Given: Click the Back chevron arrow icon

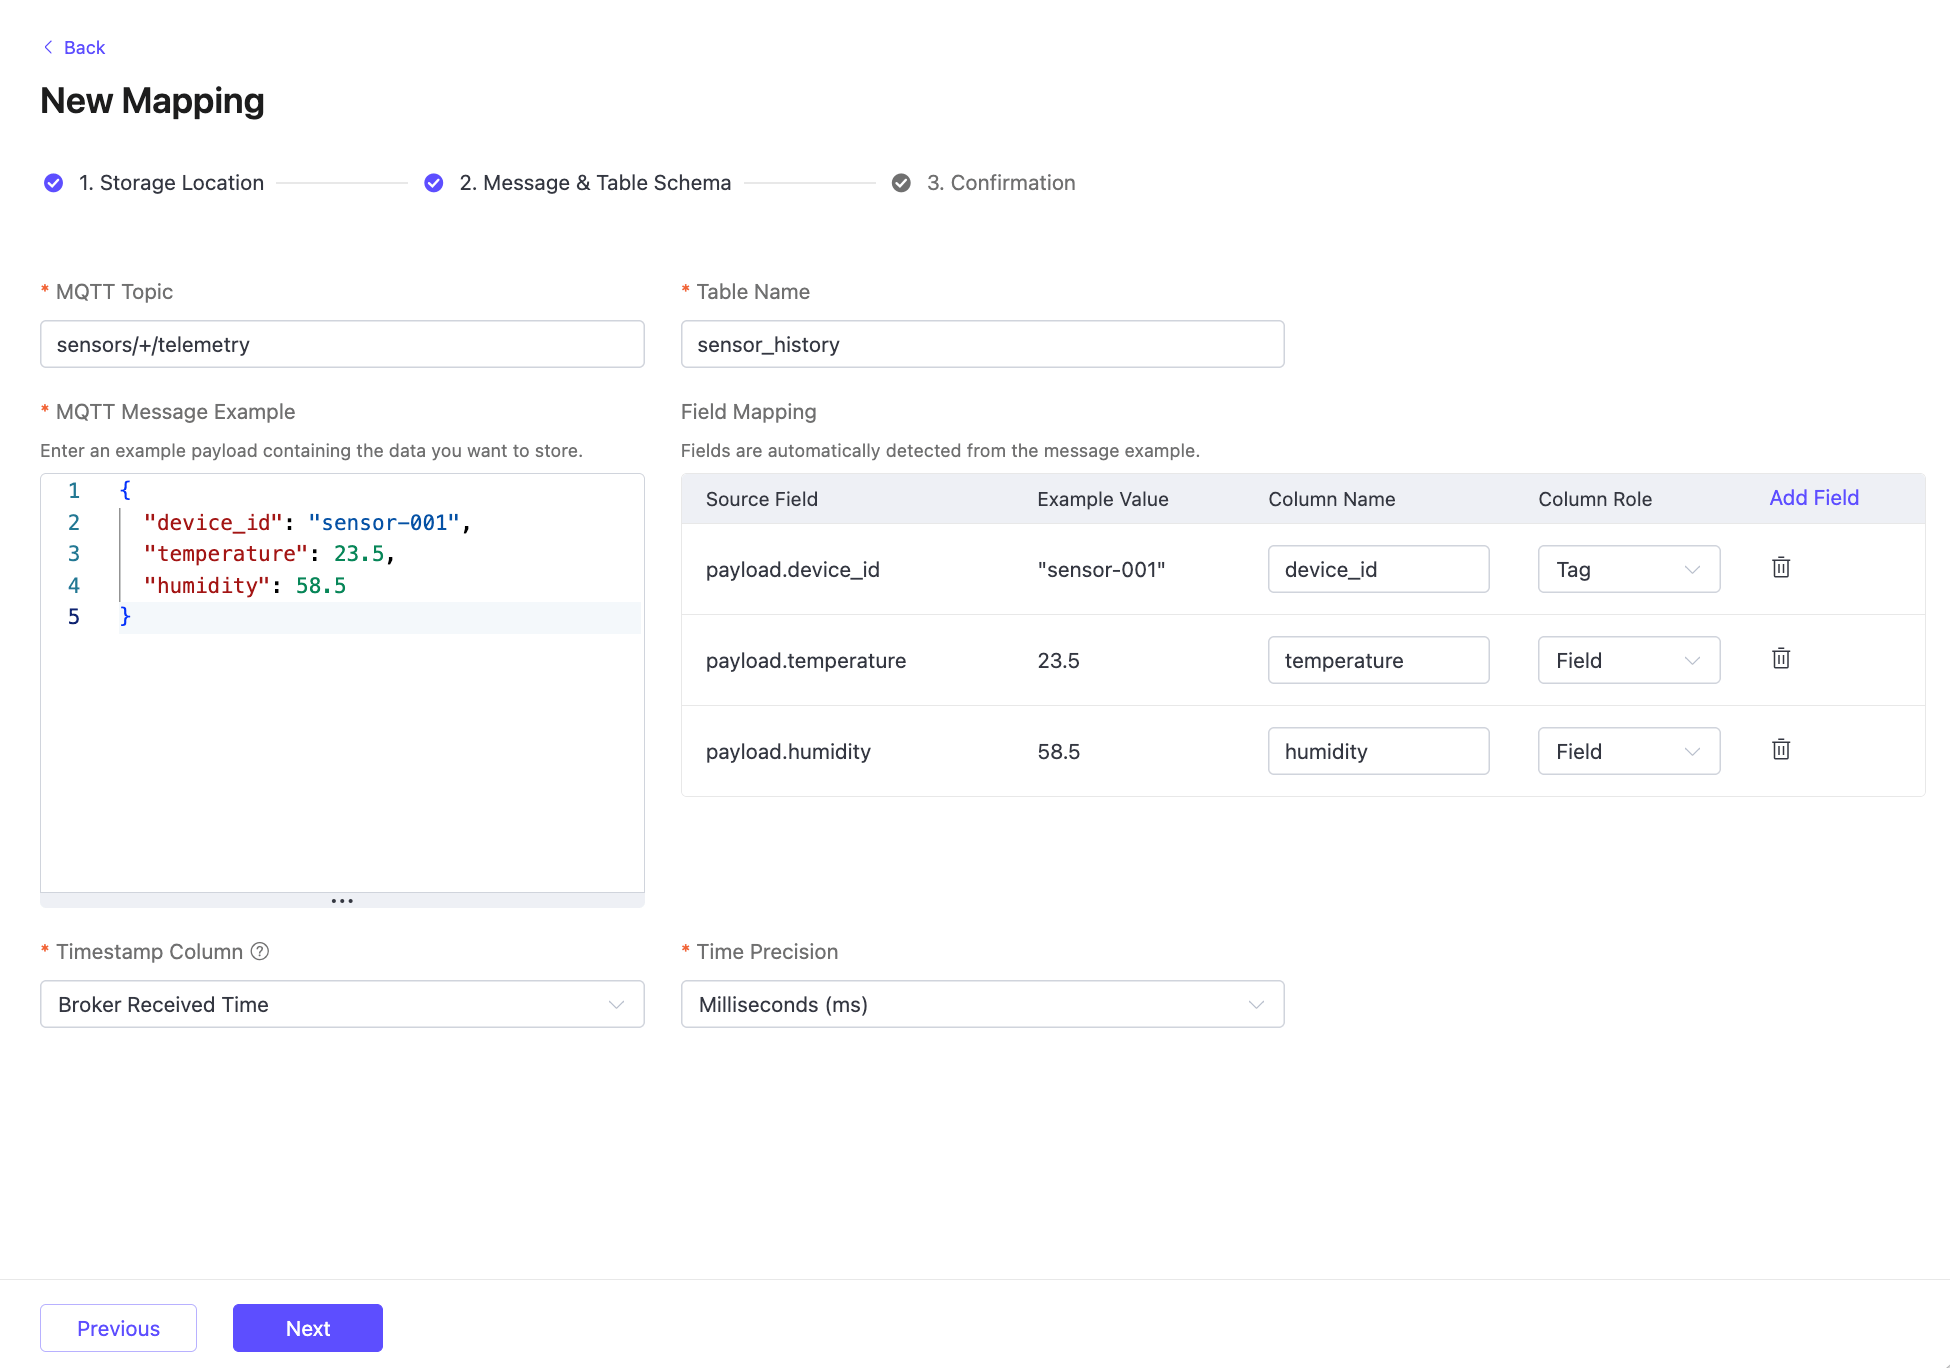Looking at the screenshot, I should [x=48, y=47].
